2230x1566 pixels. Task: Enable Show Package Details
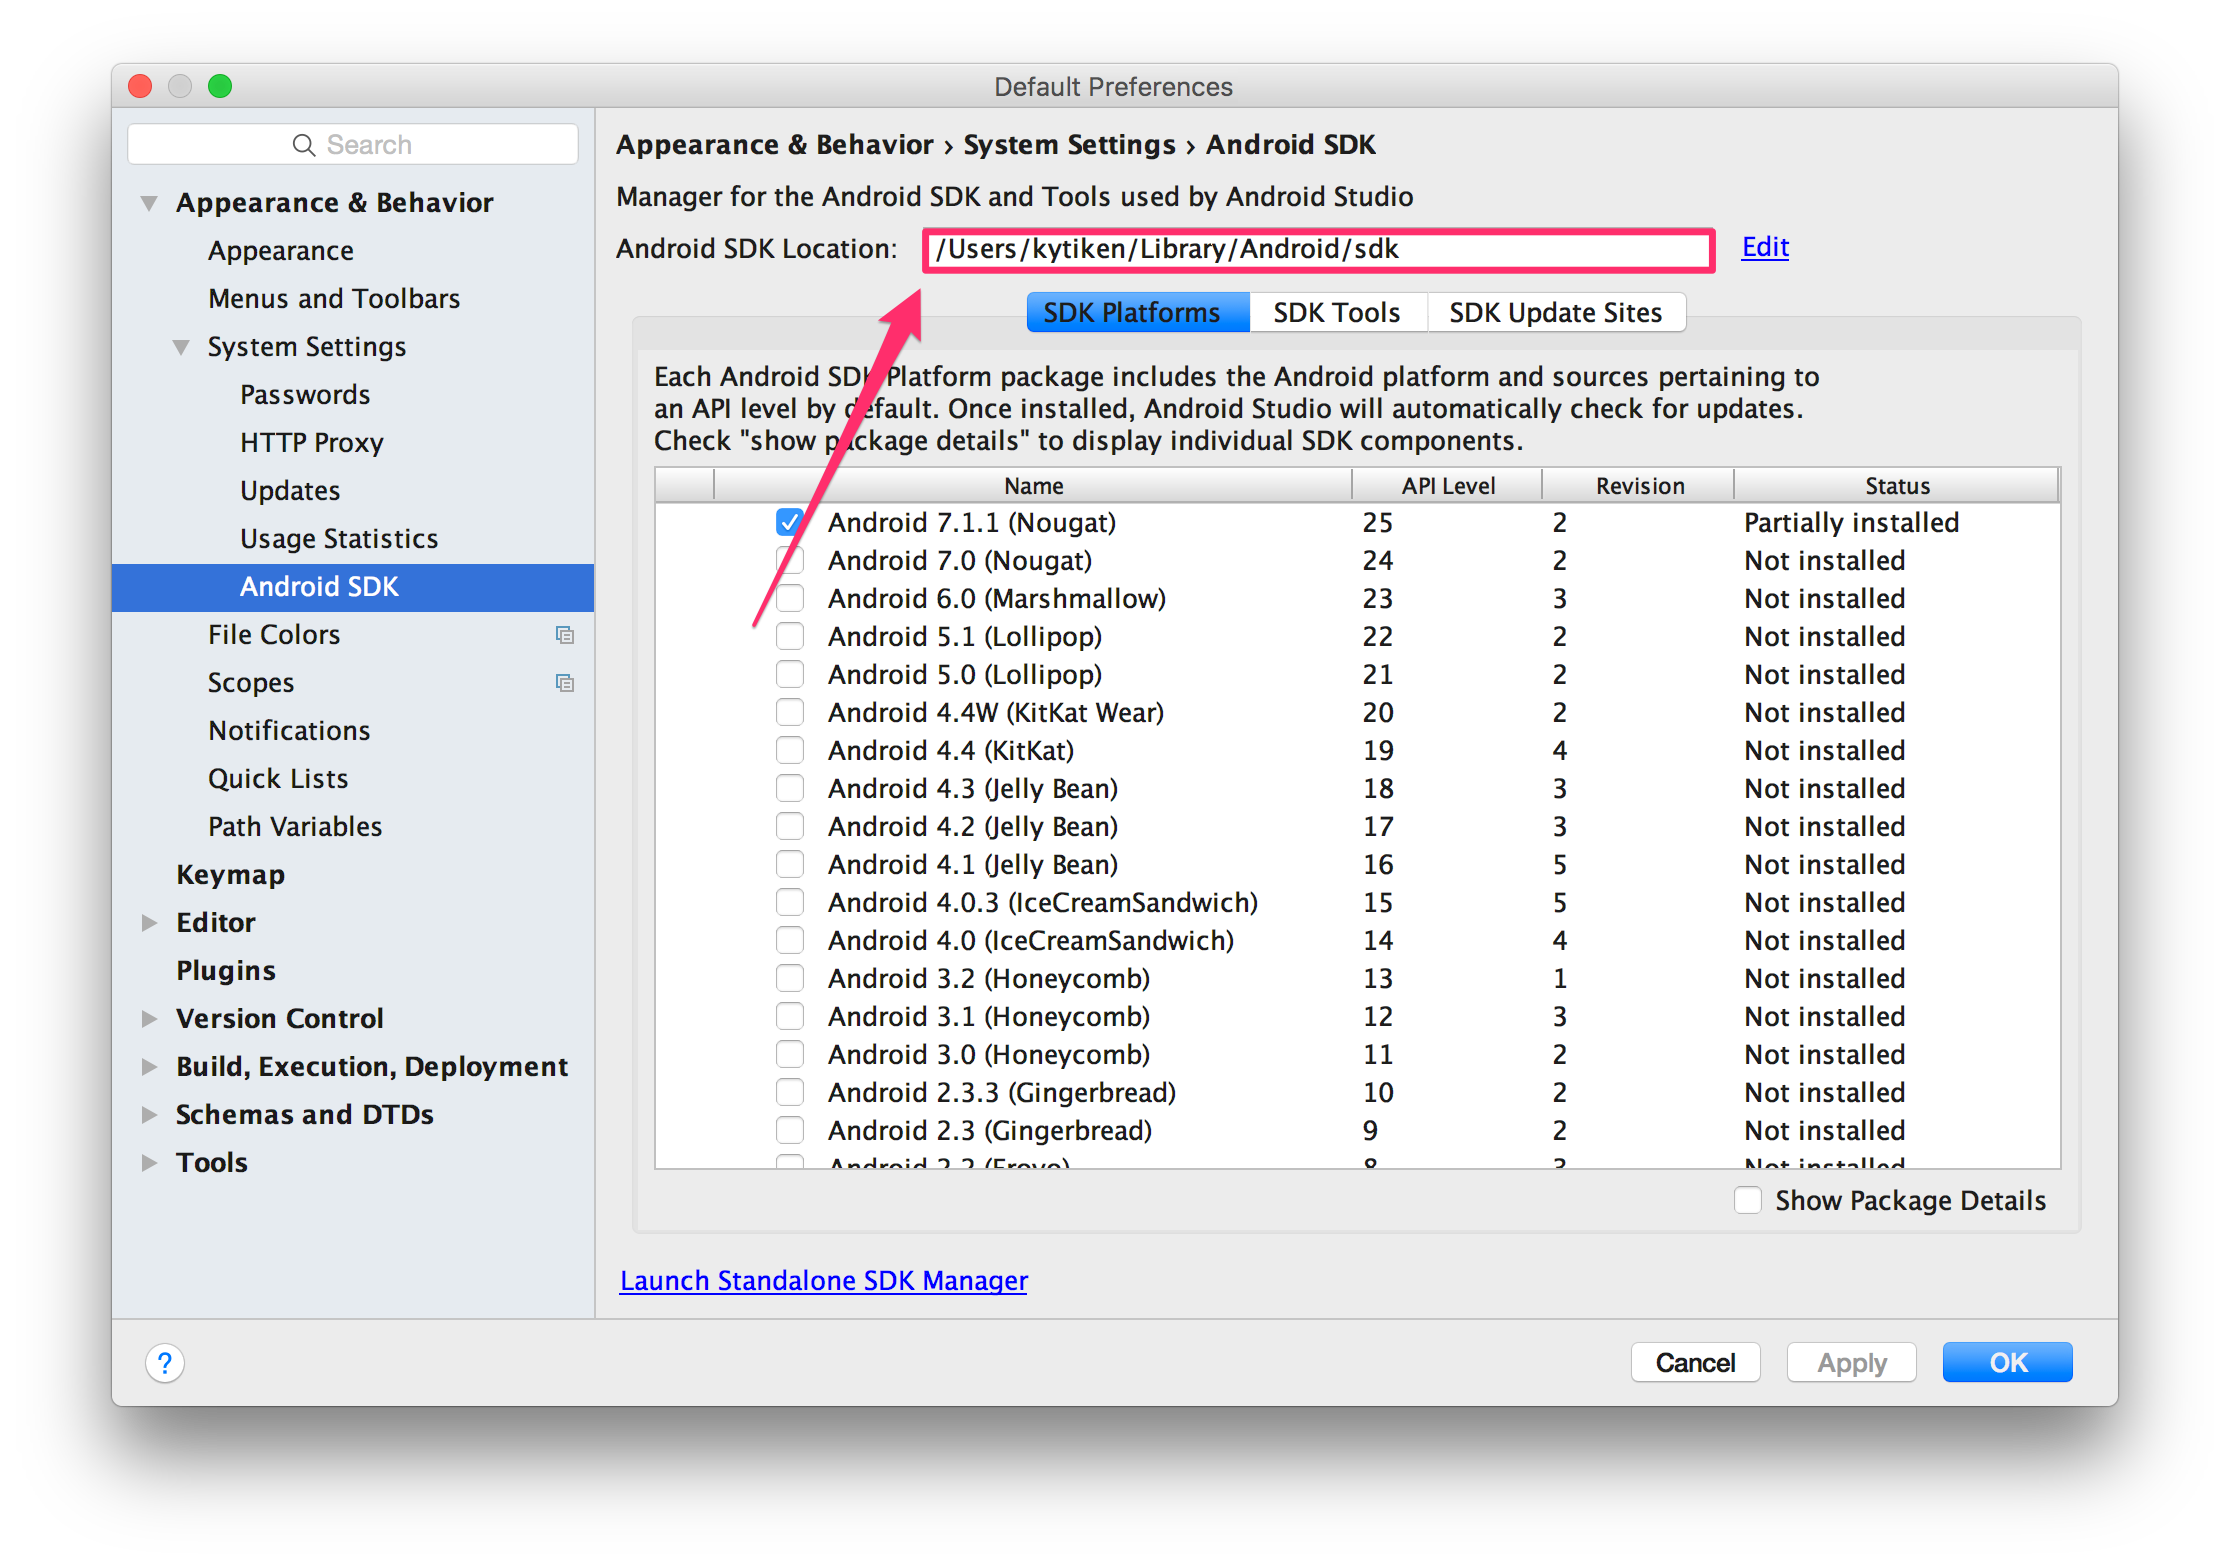(1748, 1199)
